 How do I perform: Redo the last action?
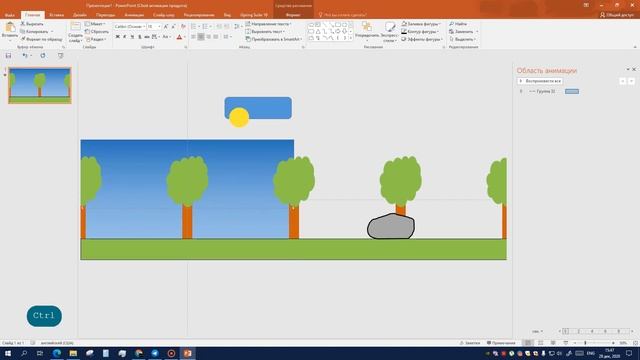coord(43,56)
